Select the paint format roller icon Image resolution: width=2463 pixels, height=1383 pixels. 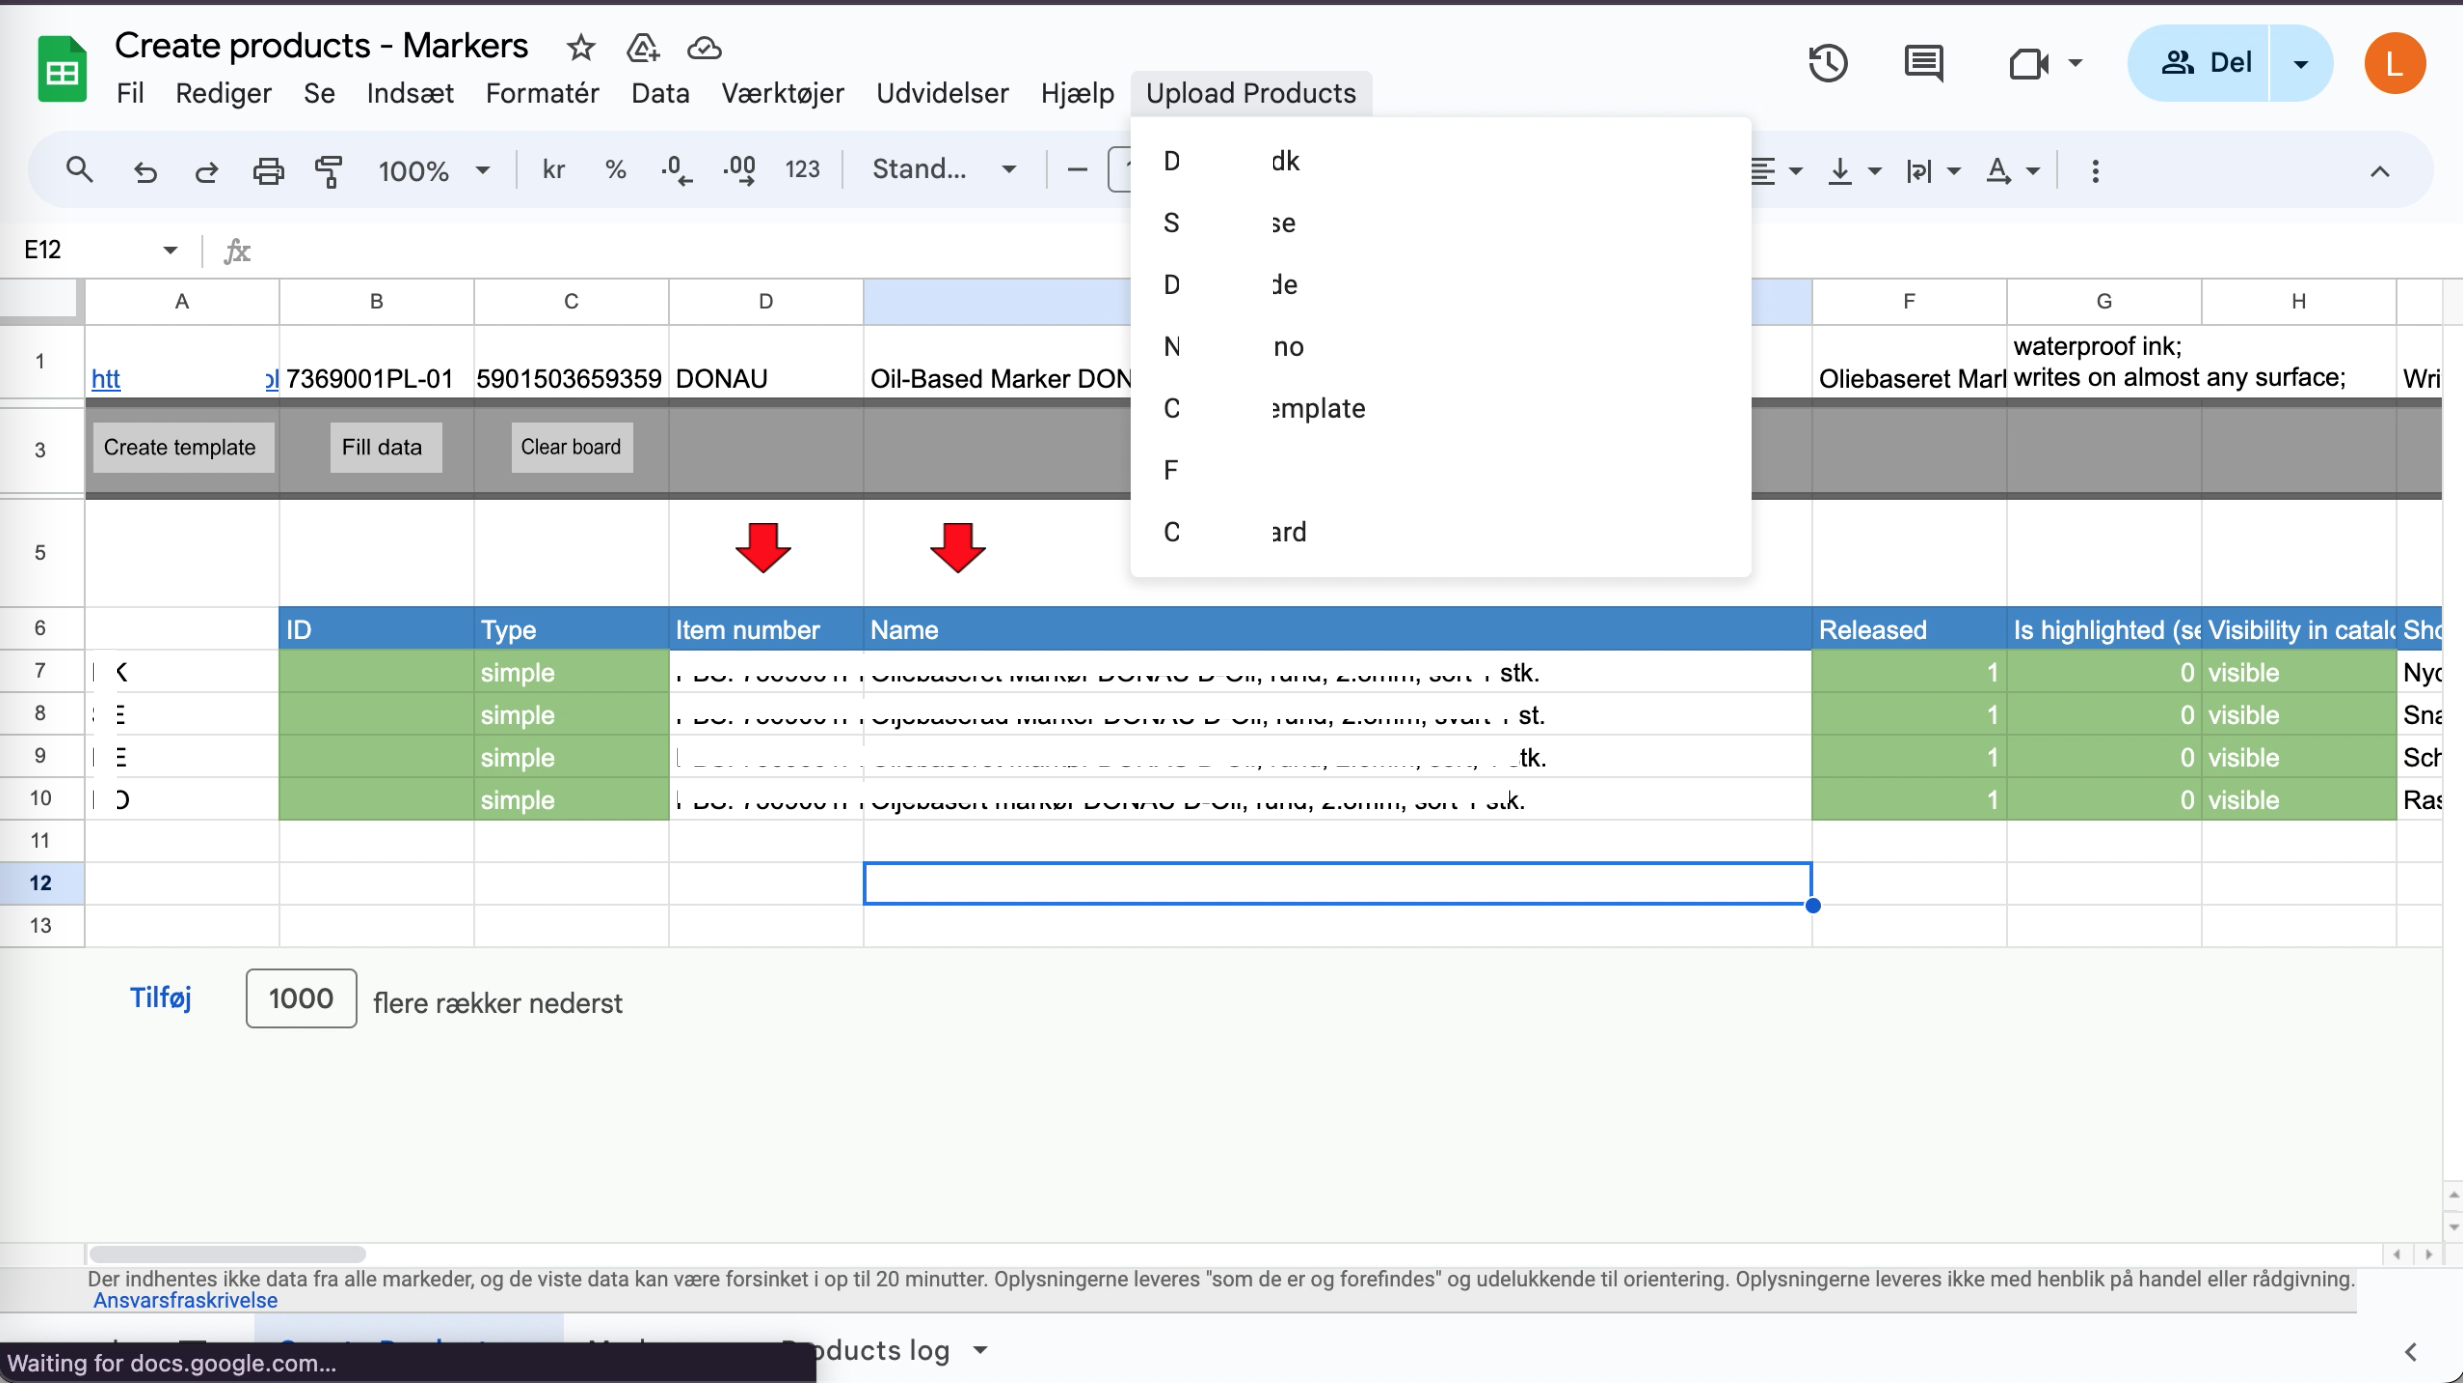pyautogui.click(x=329, y=171)
